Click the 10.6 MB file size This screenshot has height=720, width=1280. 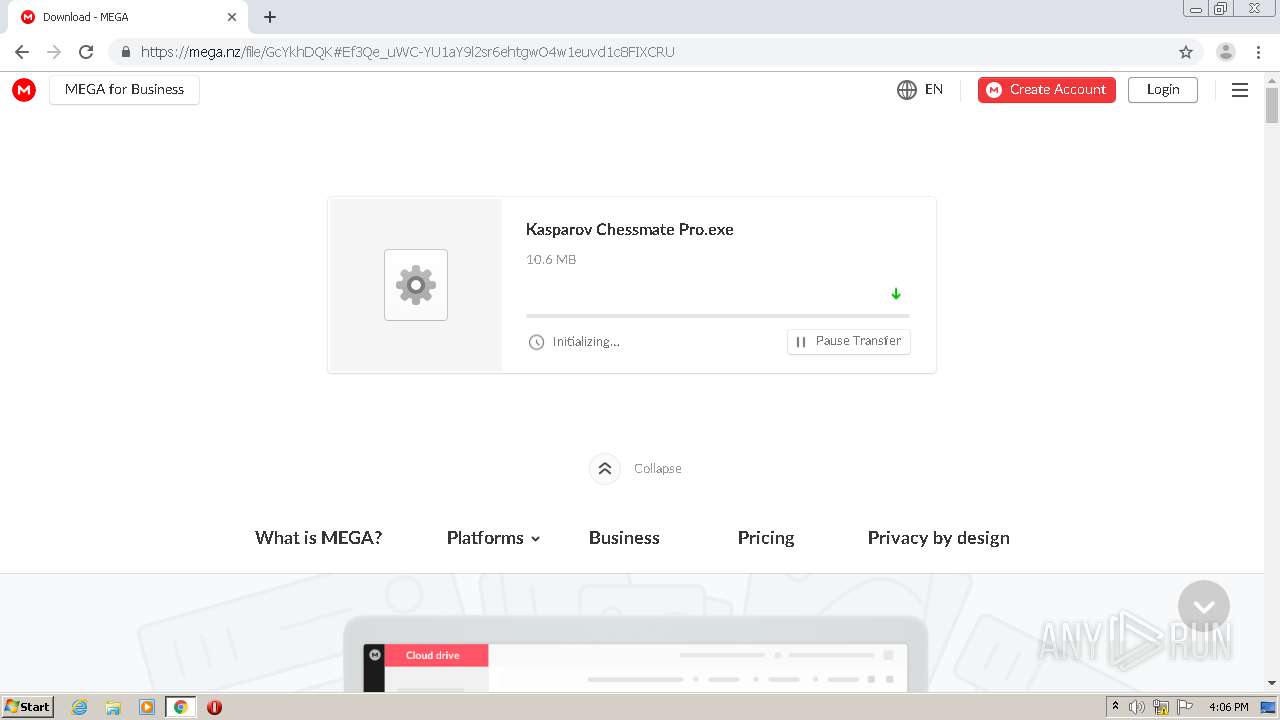coord(551,260)
